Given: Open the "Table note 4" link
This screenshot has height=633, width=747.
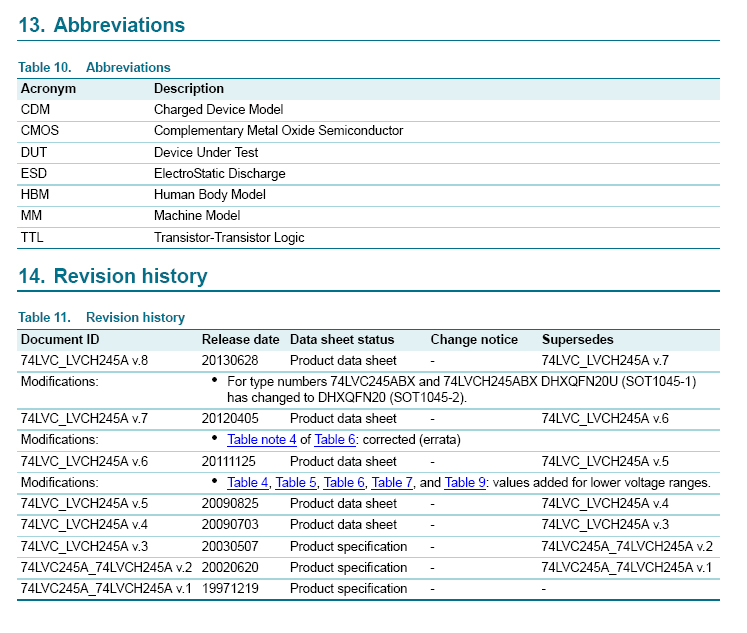Looking at the screenshot, I should point(262,439).
